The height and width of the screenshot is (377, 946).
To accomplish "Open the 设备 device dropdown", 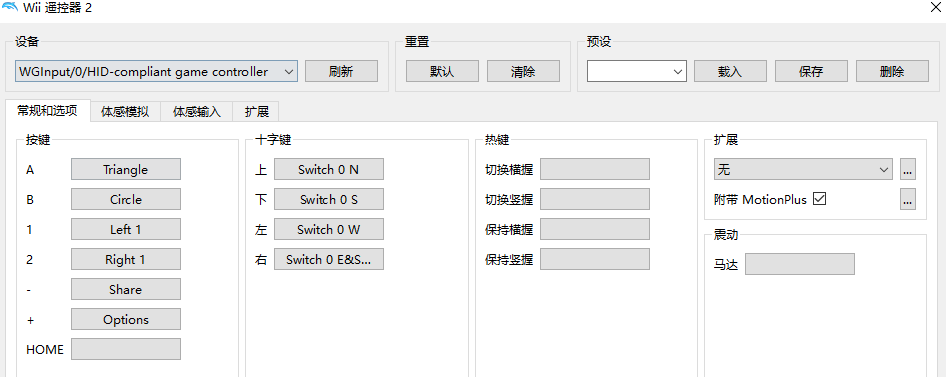I will point(156,71).
